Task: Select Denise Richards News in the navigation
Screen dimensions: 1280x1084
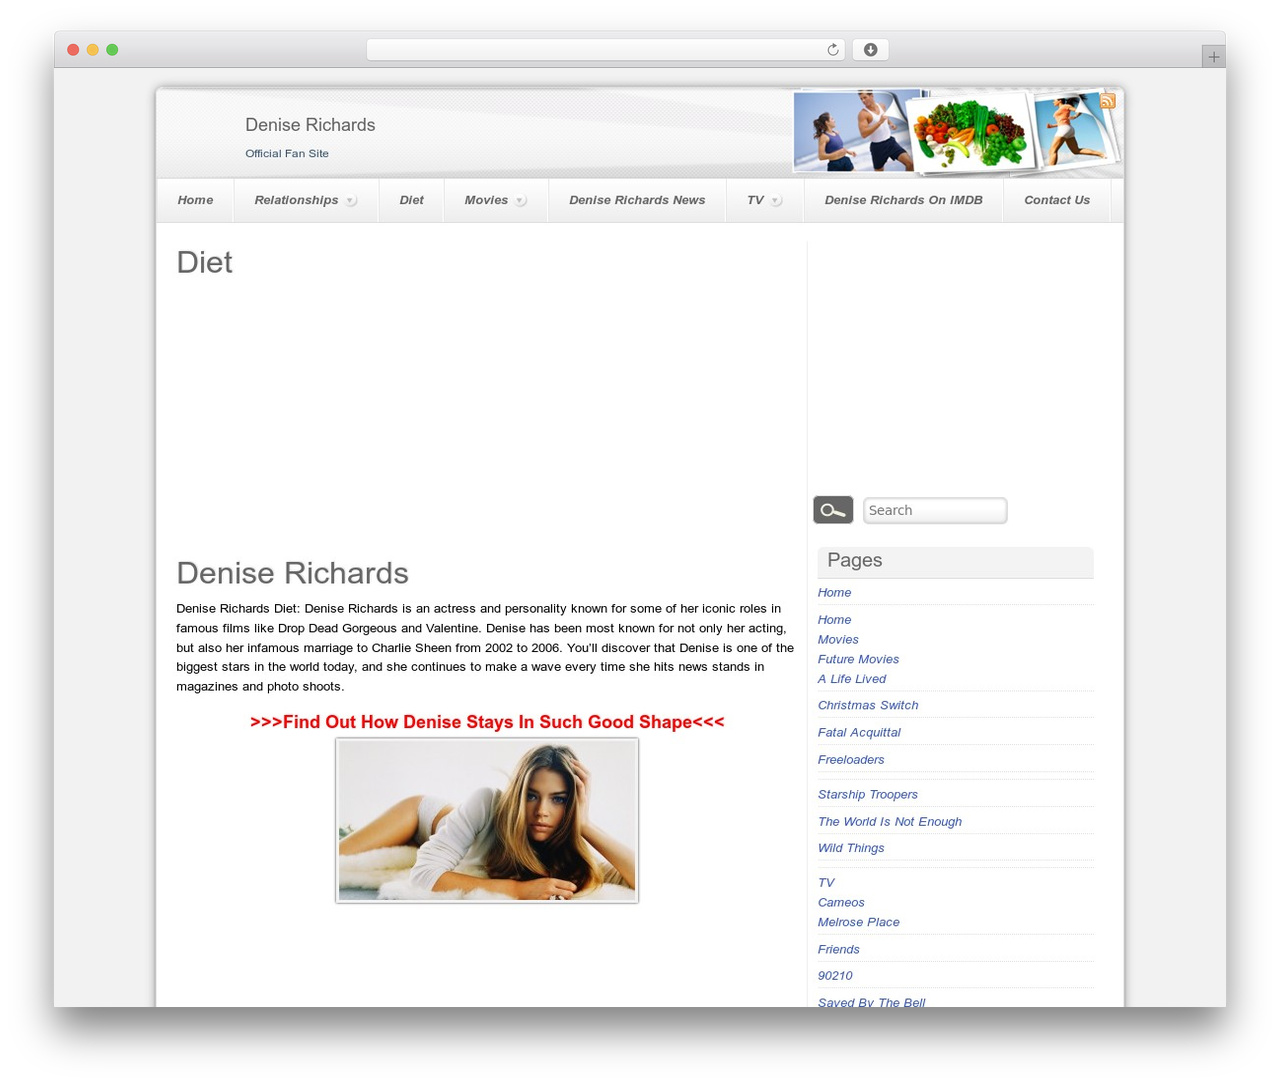Action: point(637,200)
